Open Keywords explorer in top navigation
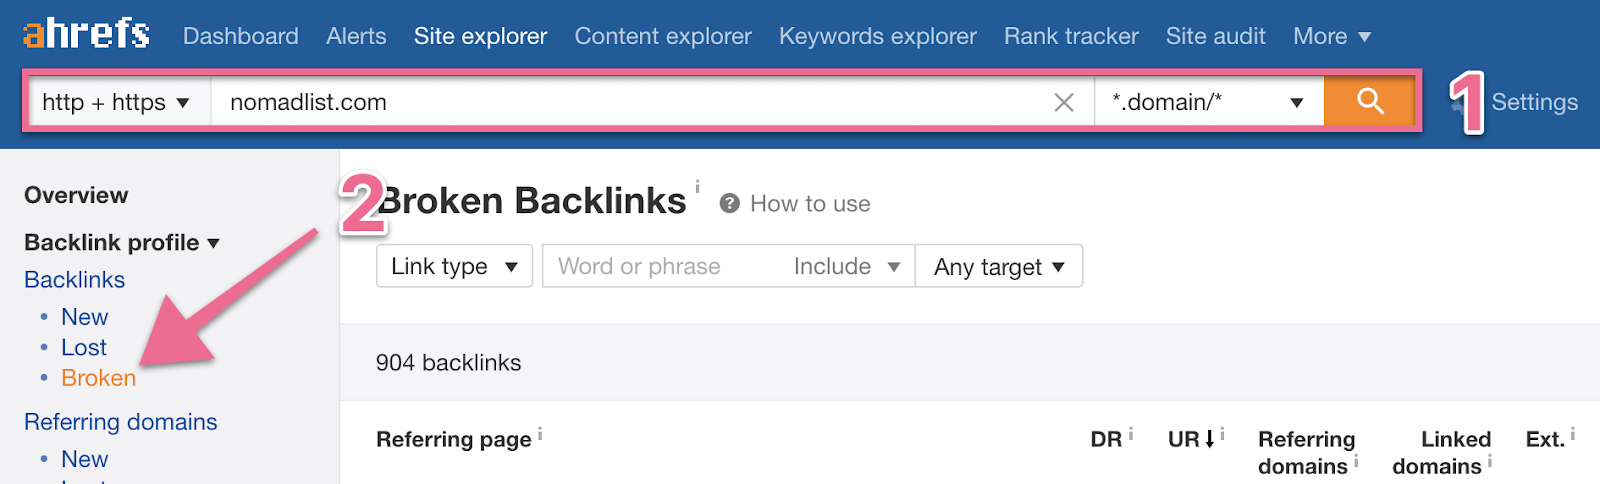 coord(877,36)
